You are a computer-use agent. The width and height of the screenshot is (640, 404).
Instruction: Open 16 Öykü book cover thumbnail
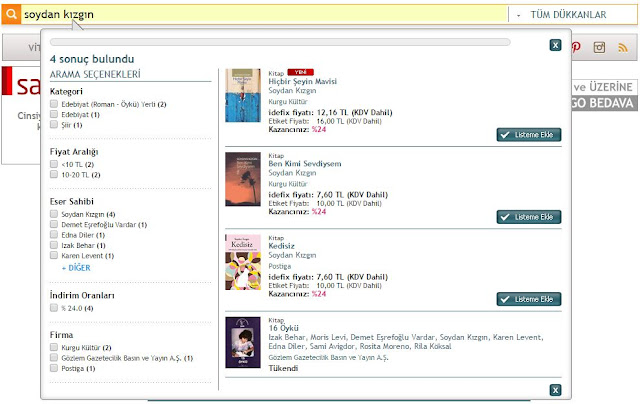243,342
